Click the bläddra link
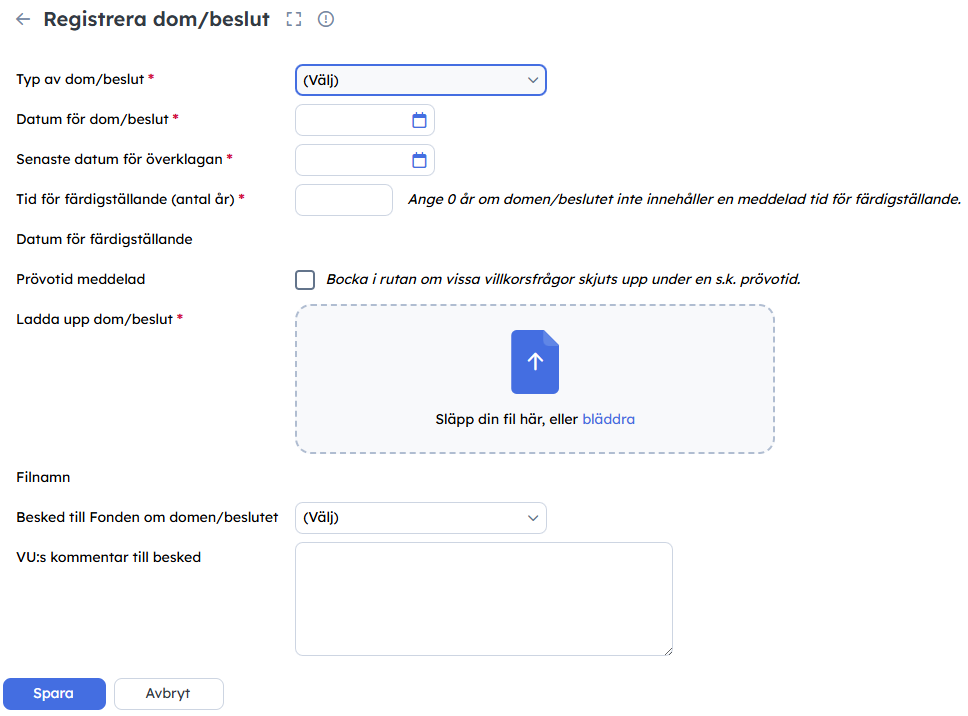Viewport: 968px width, 716px height. pos(608,420)
